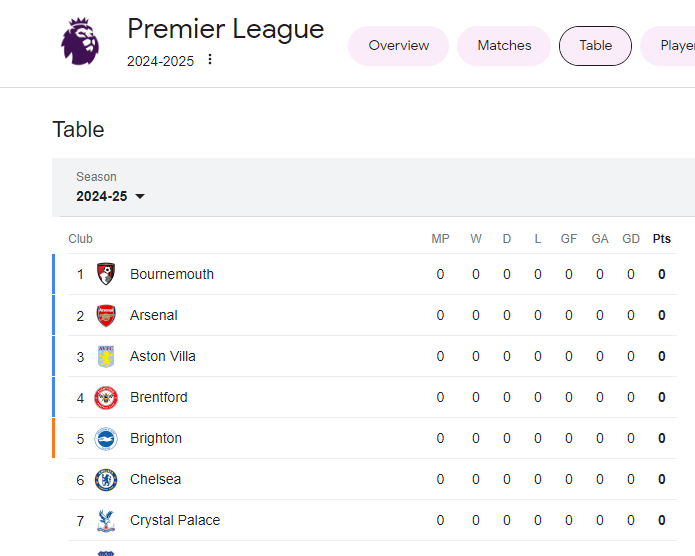Switch to the Matches tab
Screen dimensions: 695x556
pyautogui.click(x=504, y=46)
